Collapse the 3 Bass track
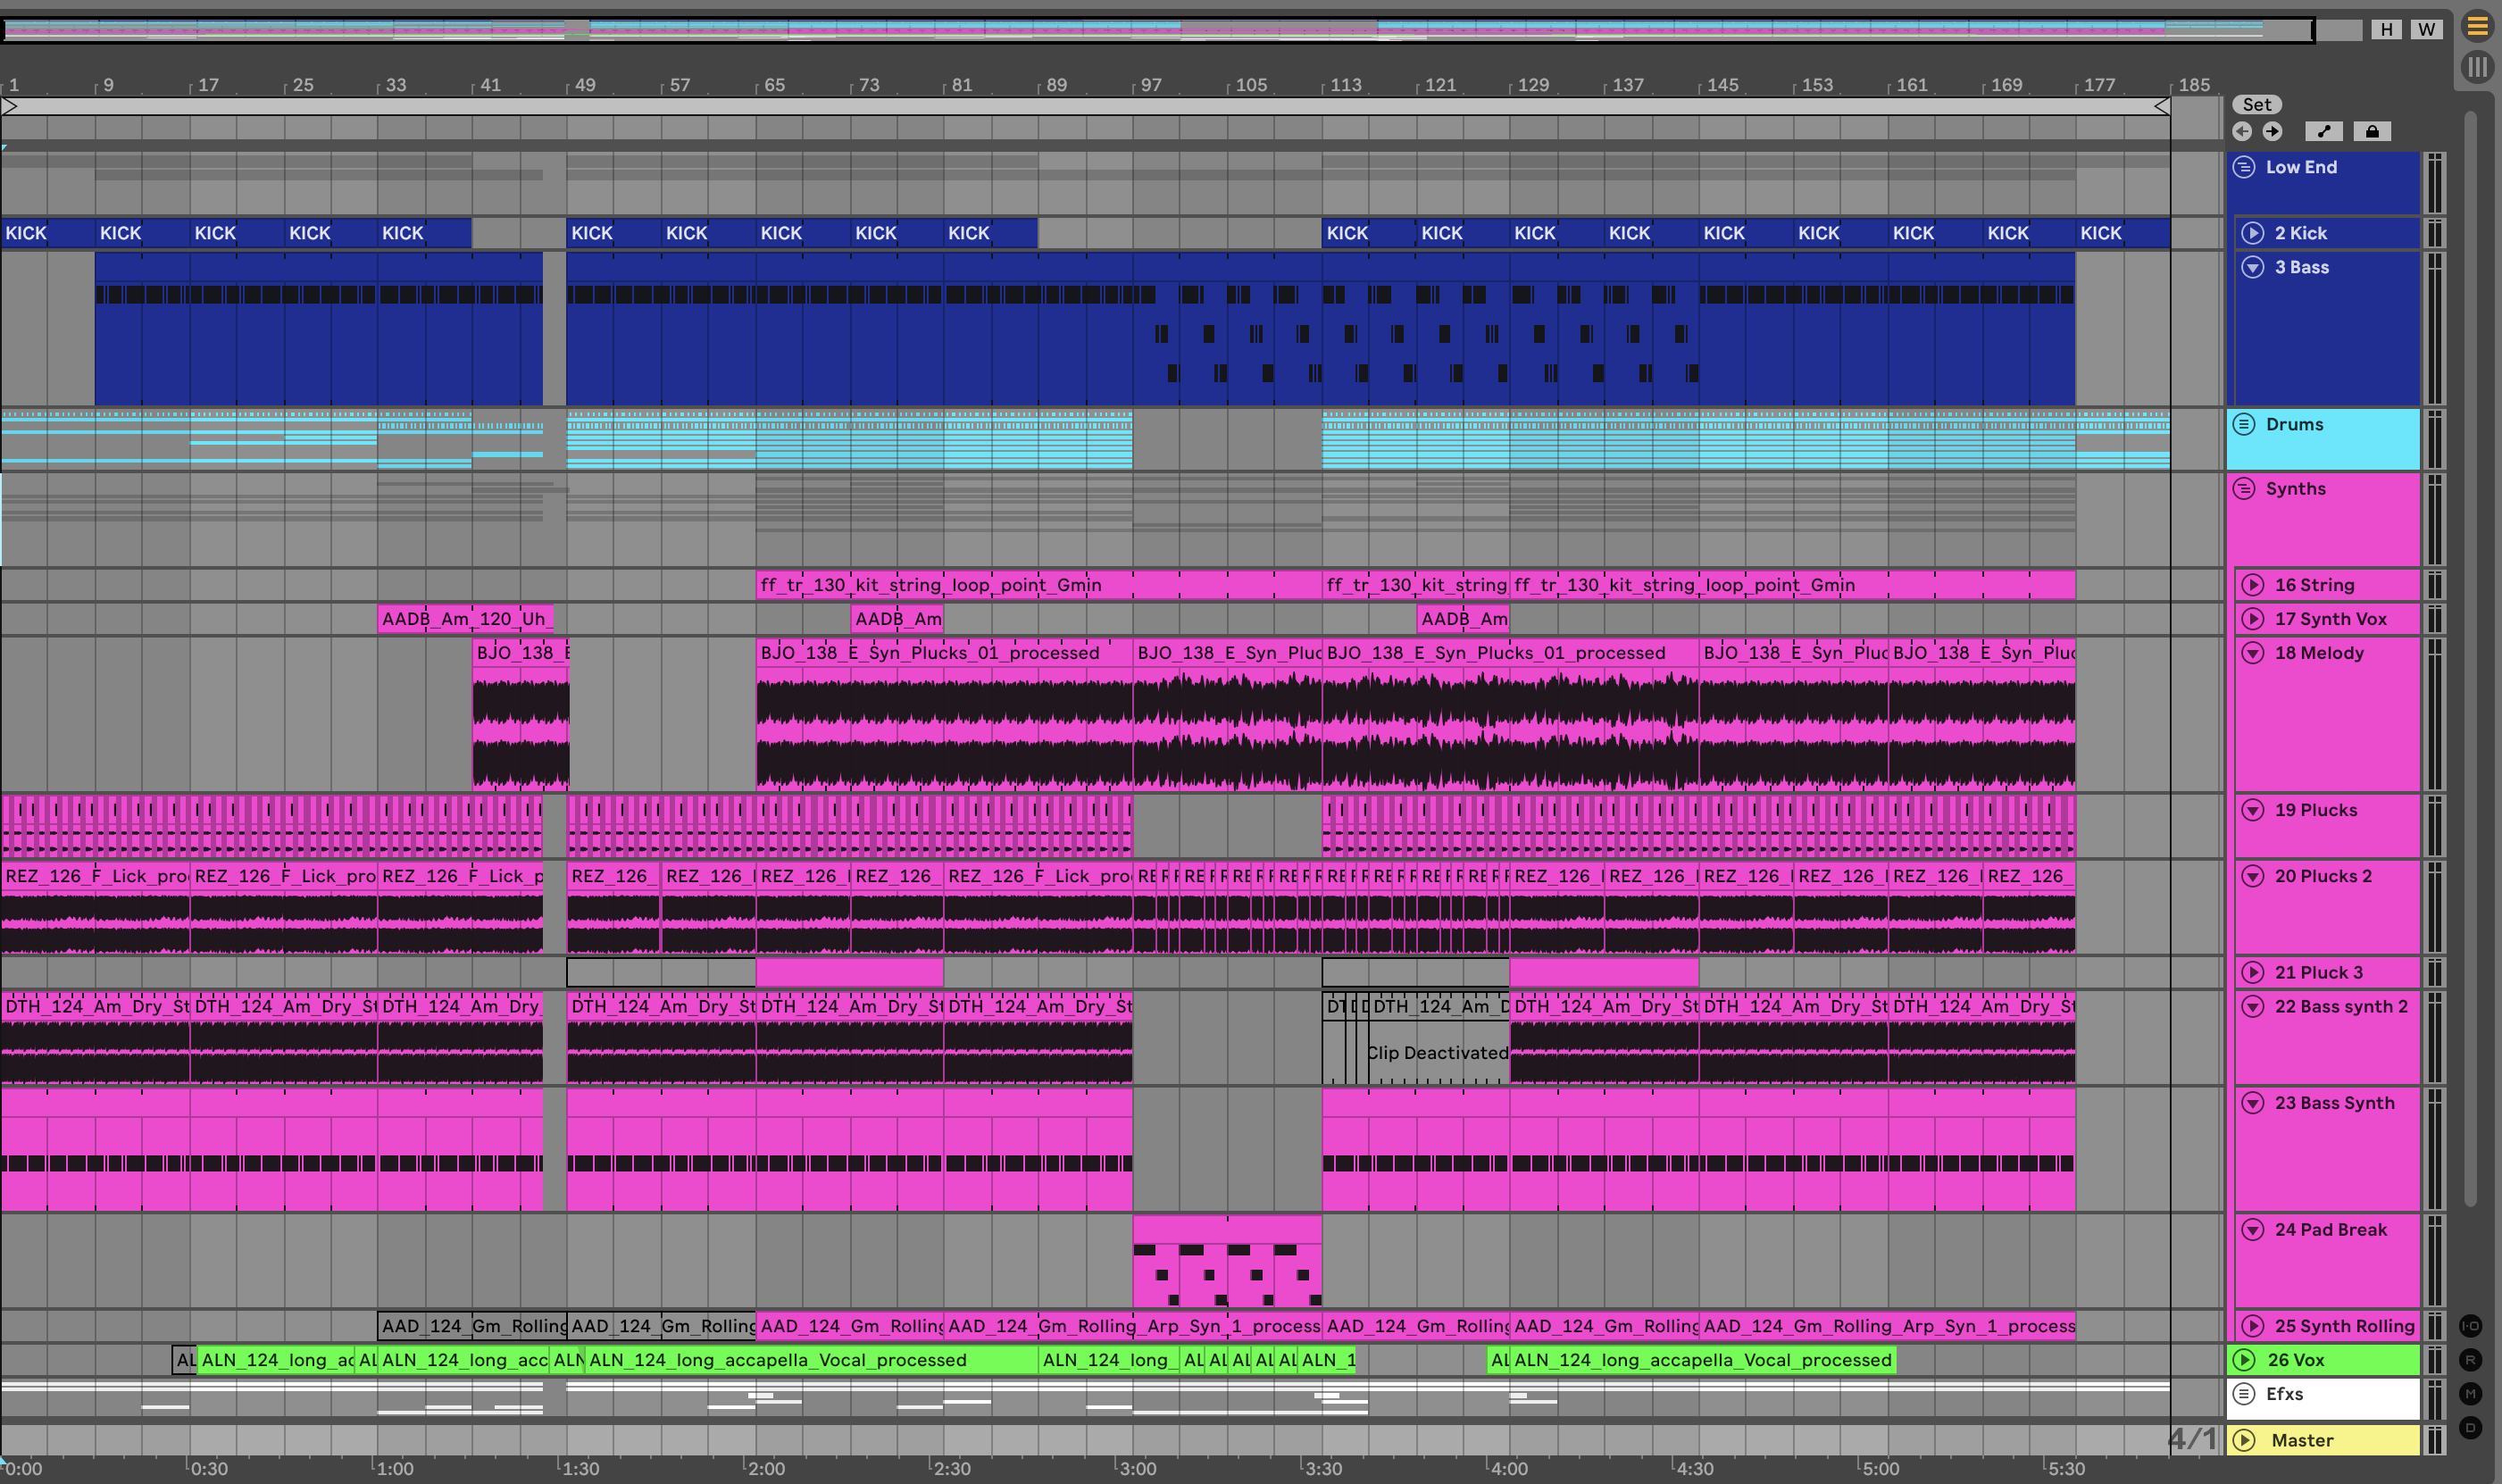The height and width of the screenshot is (1484, 2502). 2253,267
